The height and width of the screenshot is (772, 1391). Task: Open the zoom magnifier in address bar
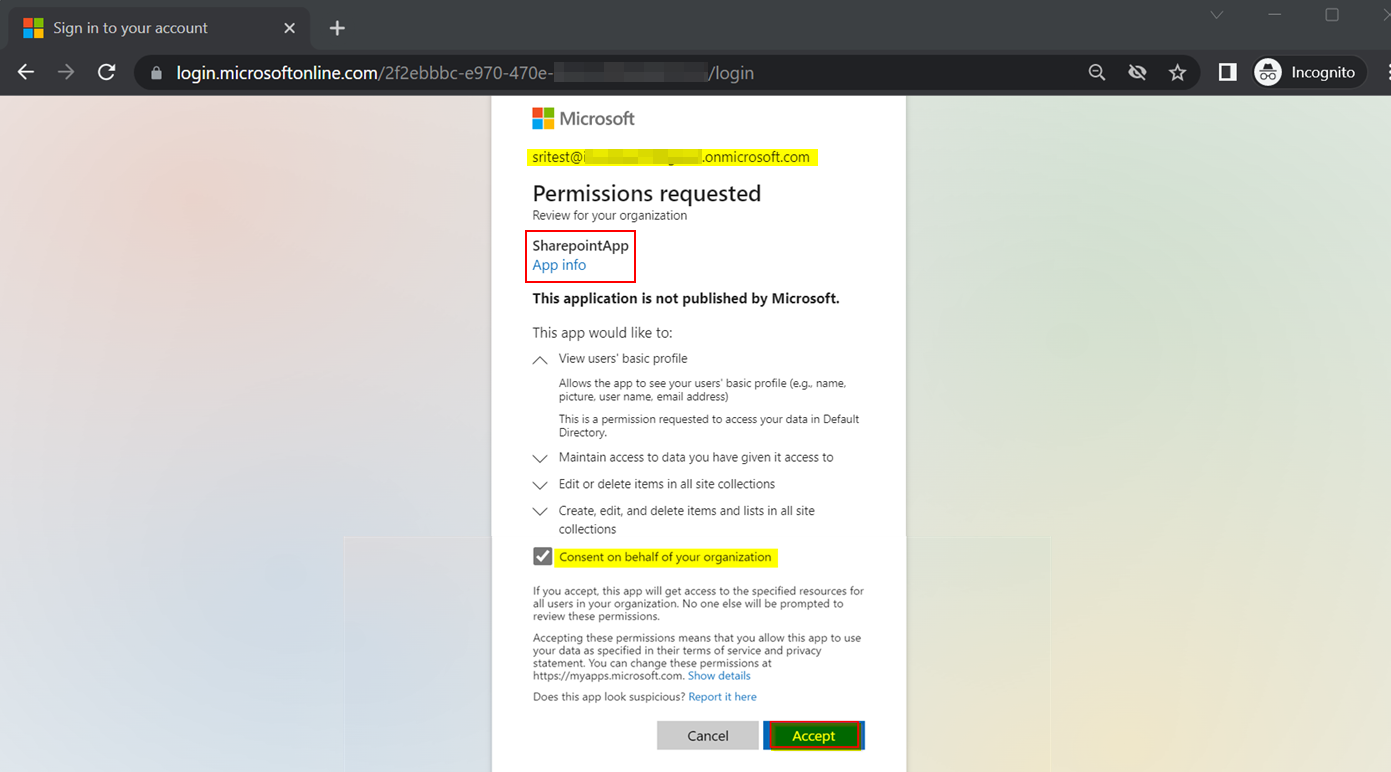point(1097,72)
